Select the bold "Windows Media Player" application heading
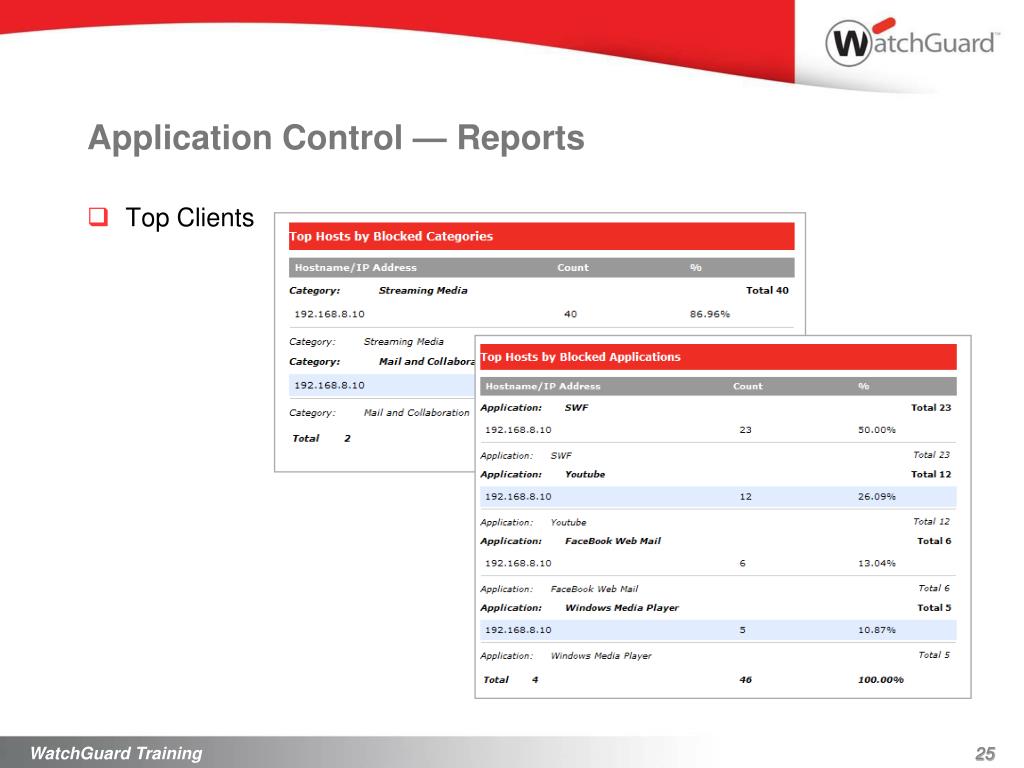 pos(622,608)
